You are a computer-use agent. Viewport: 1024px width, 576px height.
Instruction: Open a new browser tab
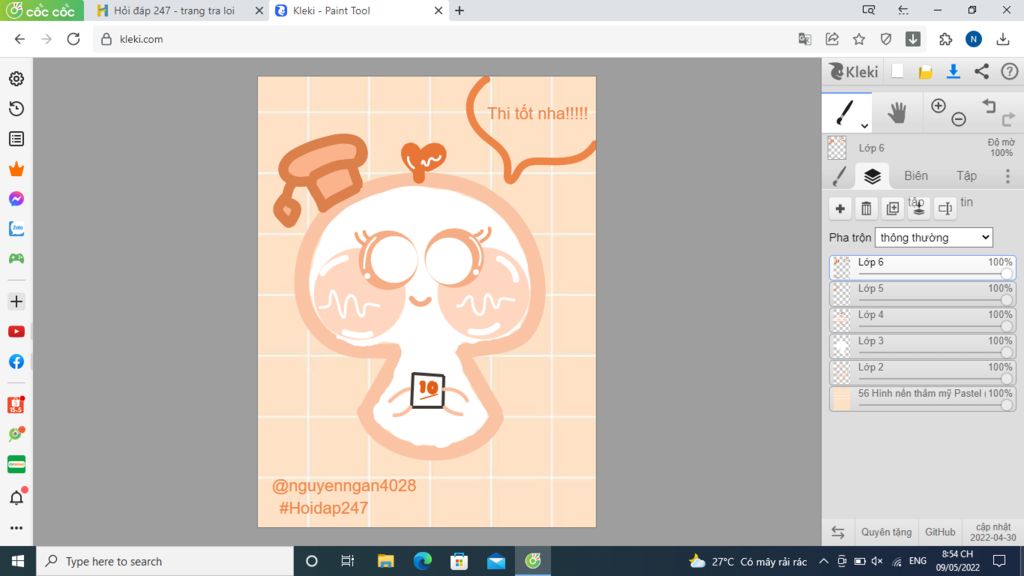[460, 10]
